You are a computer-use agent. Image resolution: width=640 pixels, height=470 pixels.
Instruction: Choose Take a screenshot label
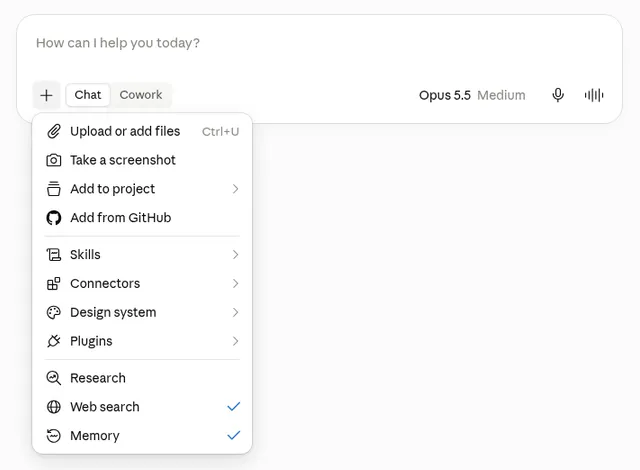pos(123,160)
